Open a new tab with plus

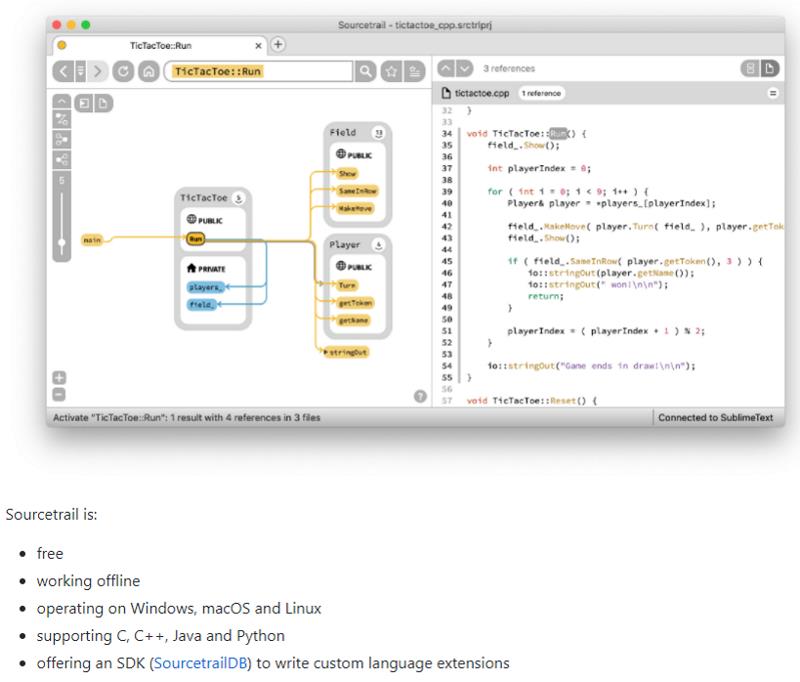tap(278, 44)
